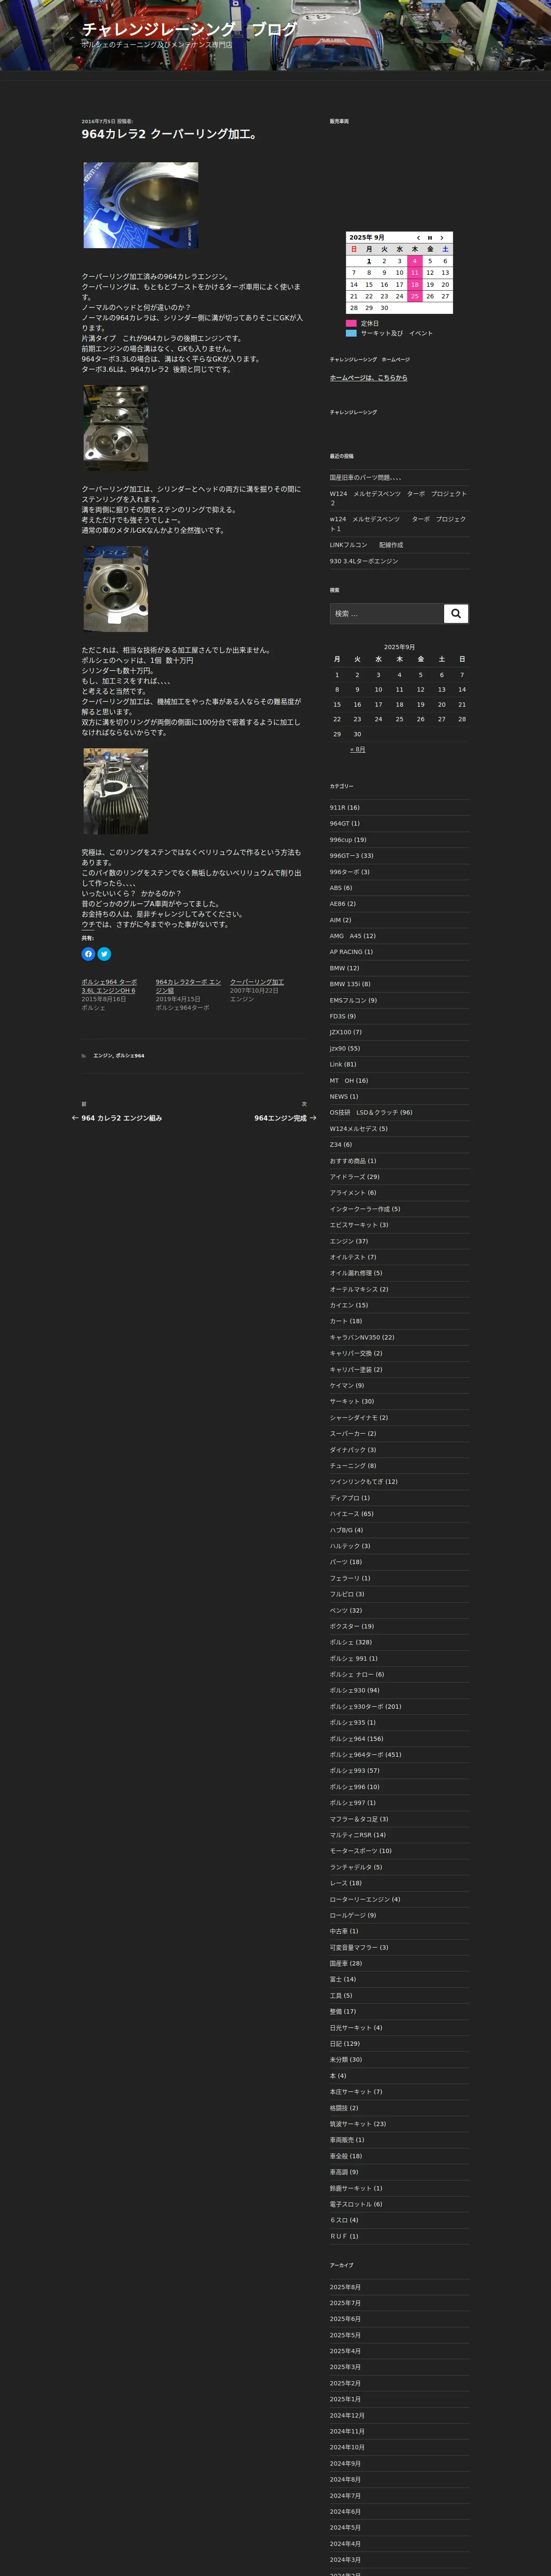The width and height of the screenshot is (551, 2576).
Task: Open the 2025年8月 archive
Action: point(345,2287)
